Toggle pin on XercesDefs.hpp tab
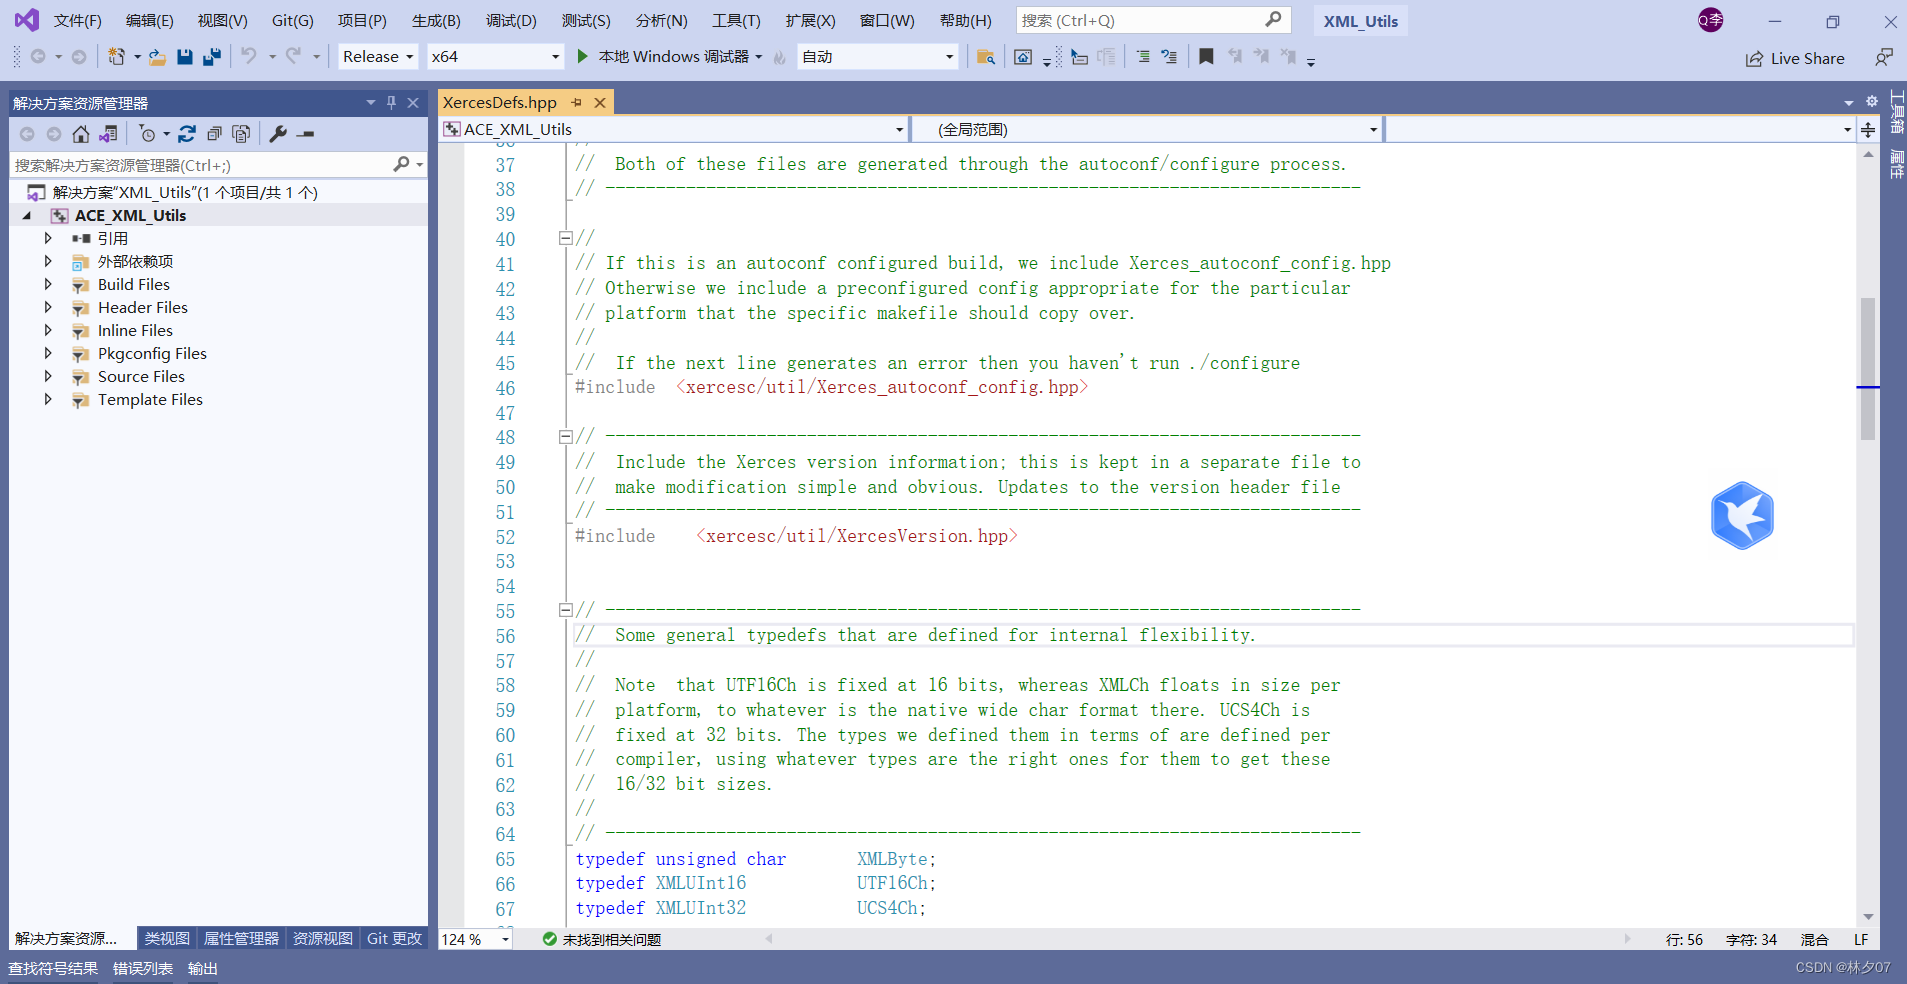Screen dimensions: 1907x984 tap(576, 103)
